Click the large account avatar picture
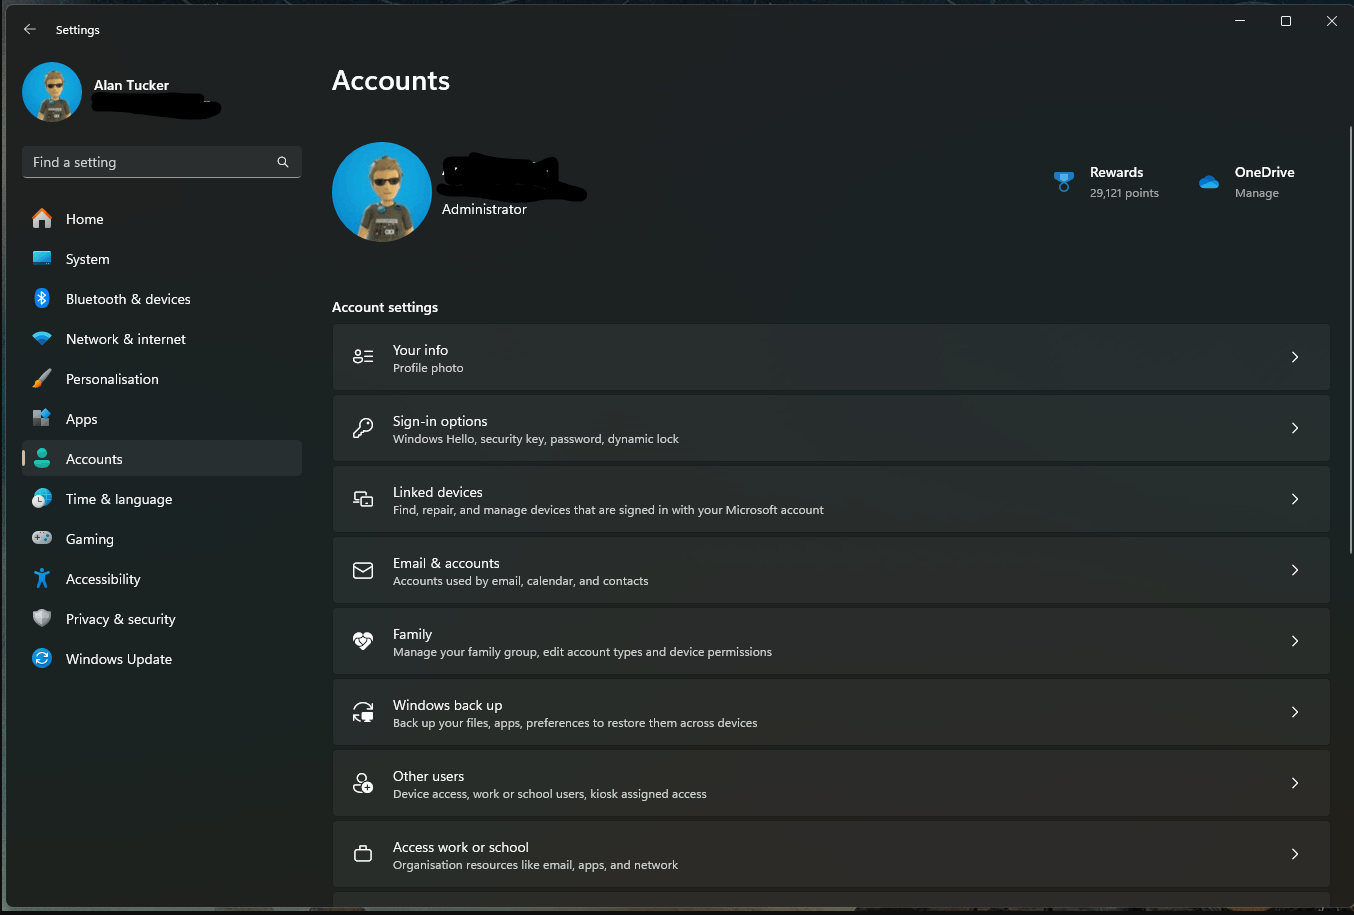1354x915 pixels. (x=382, y=192)
